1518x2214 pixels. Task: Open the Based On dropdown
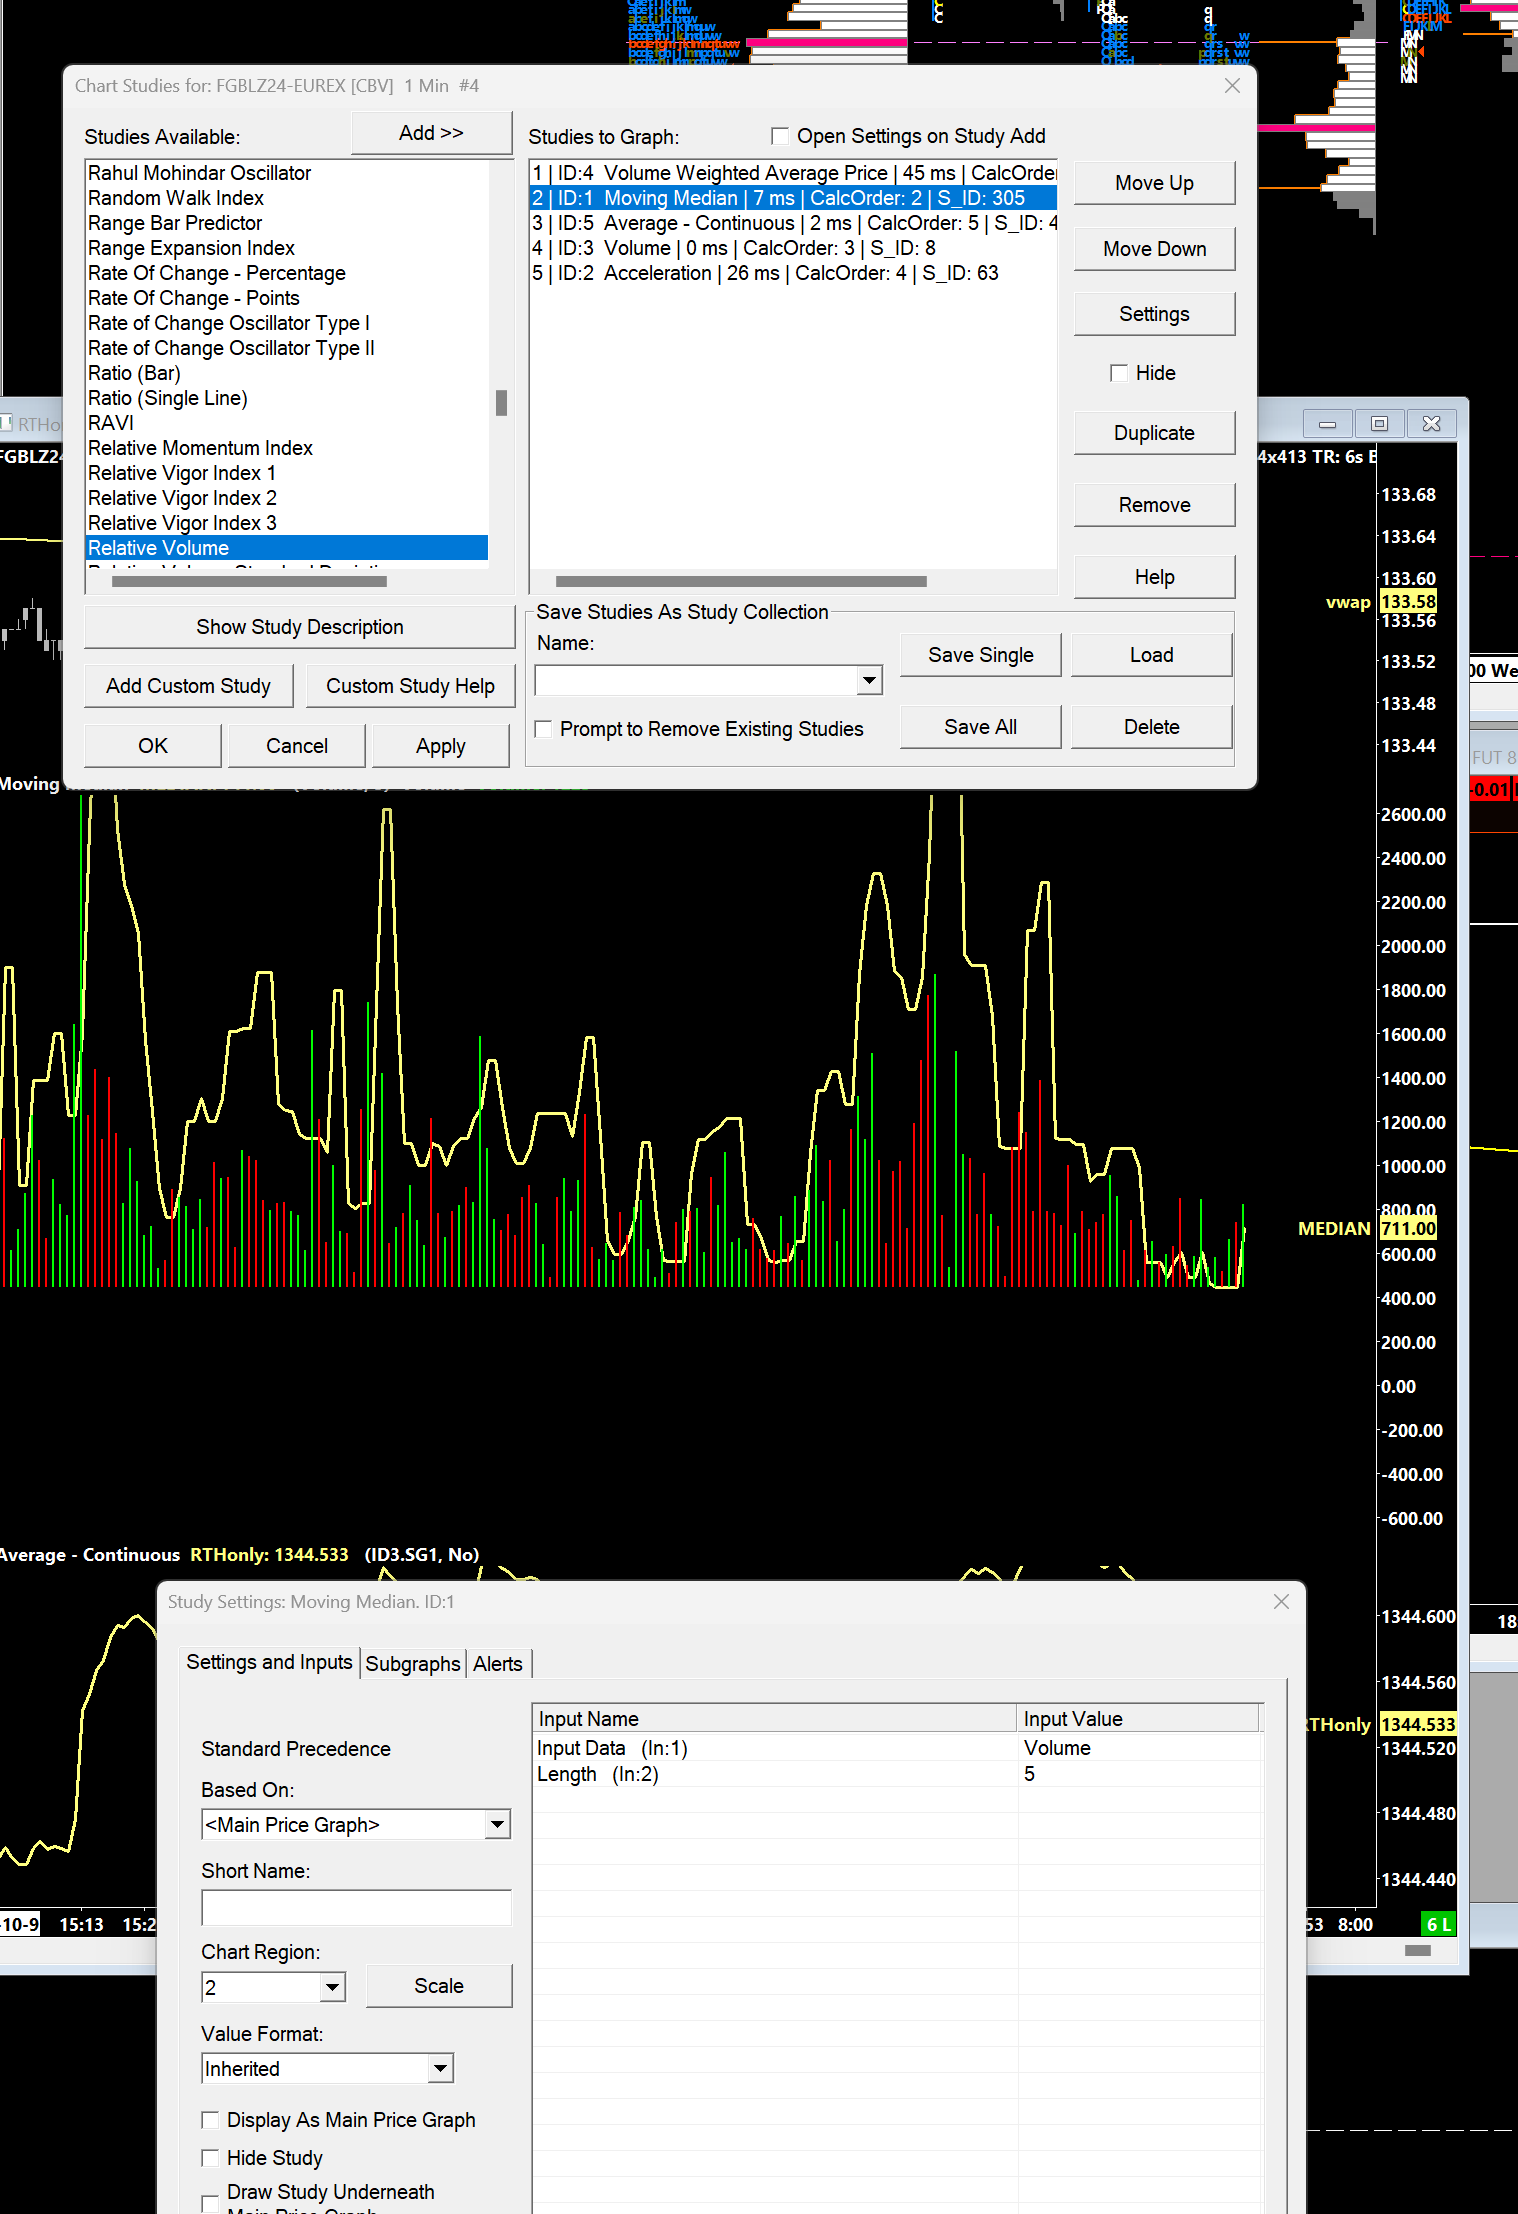pyautogui.click(x=497, y=1825)
